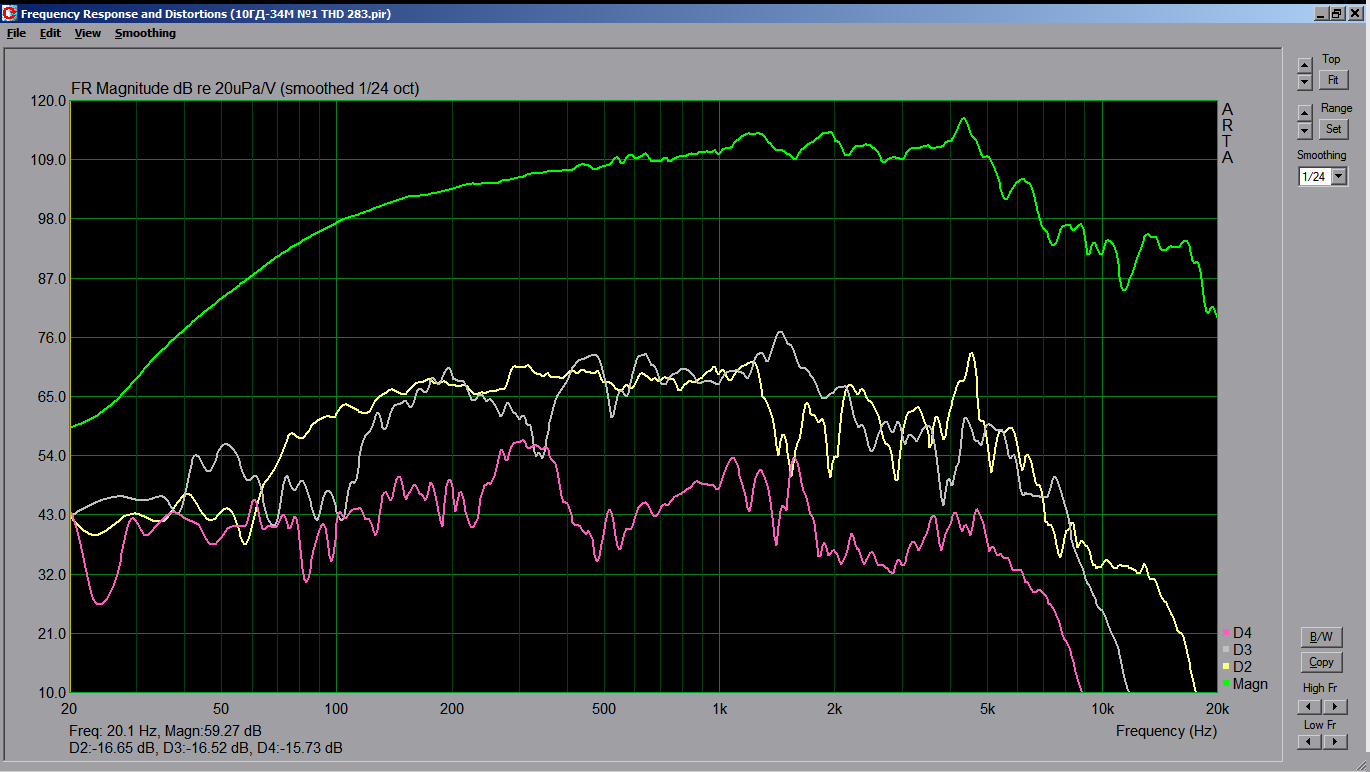Select the pink D4 legend entry
The width and height of the screenshot is (1370, 772).
coord(1237,633)
